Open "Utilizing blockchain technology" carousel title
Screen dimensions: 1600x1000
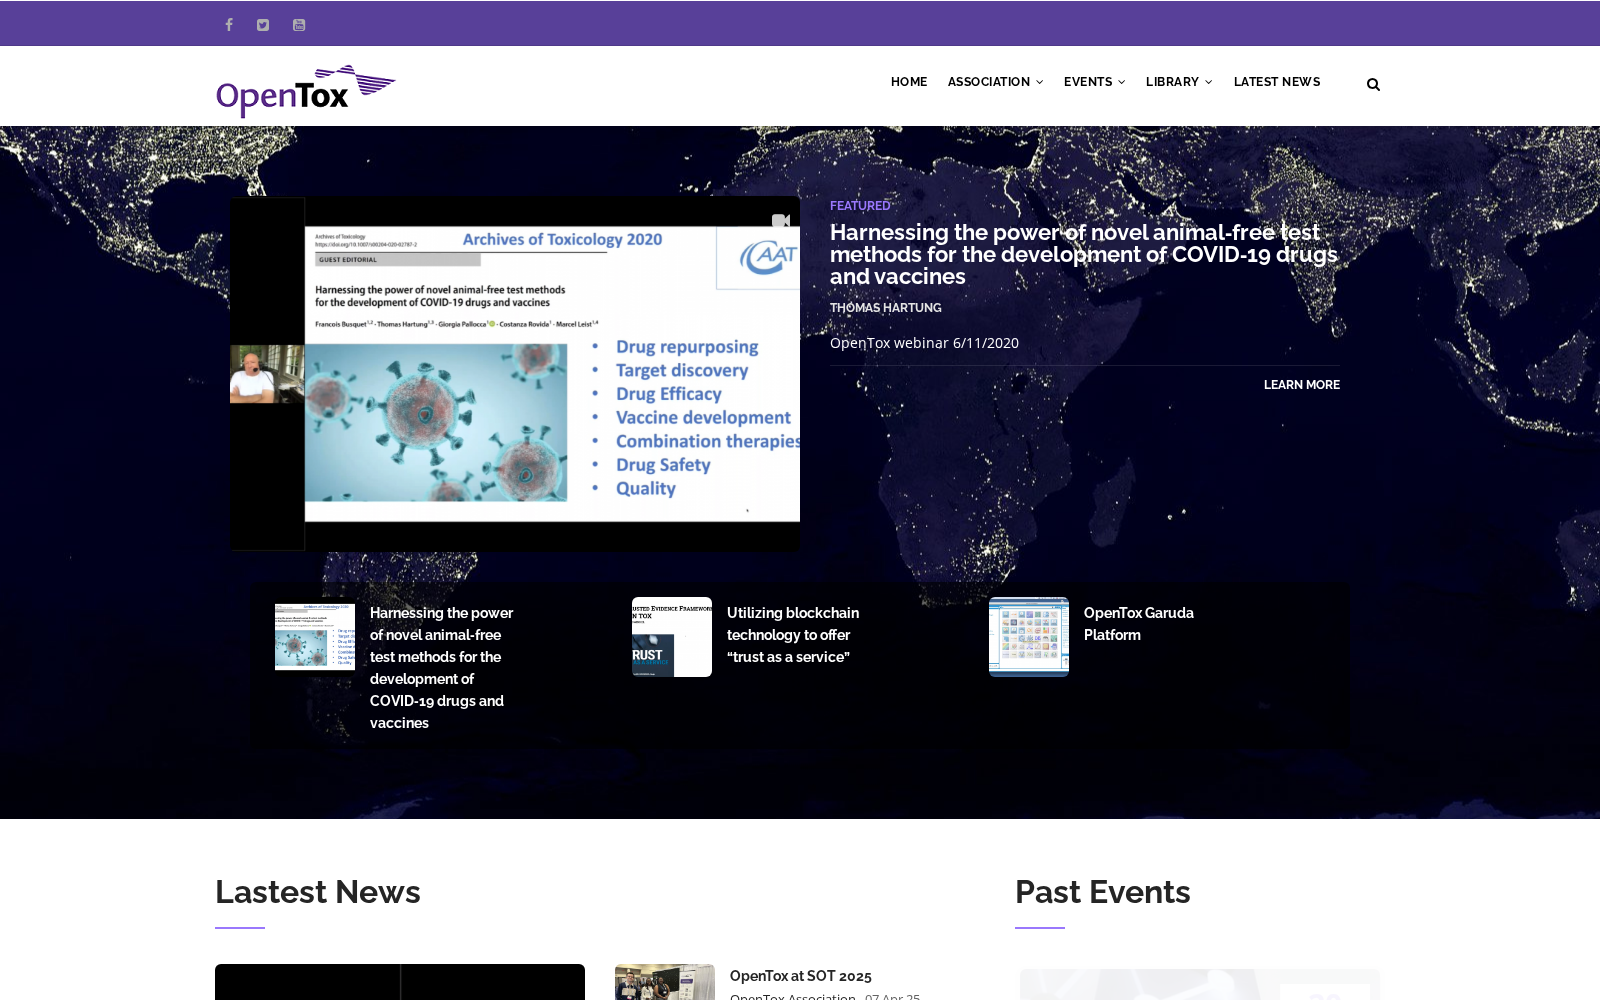tap(793, 635)
